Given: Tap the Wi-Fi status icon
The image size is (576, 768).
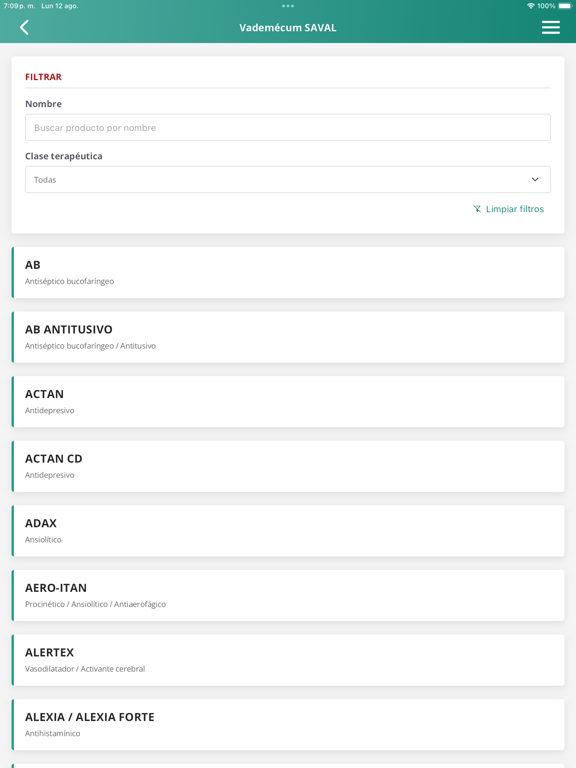Looking at the screenshot, I should [x=530, y=6].
